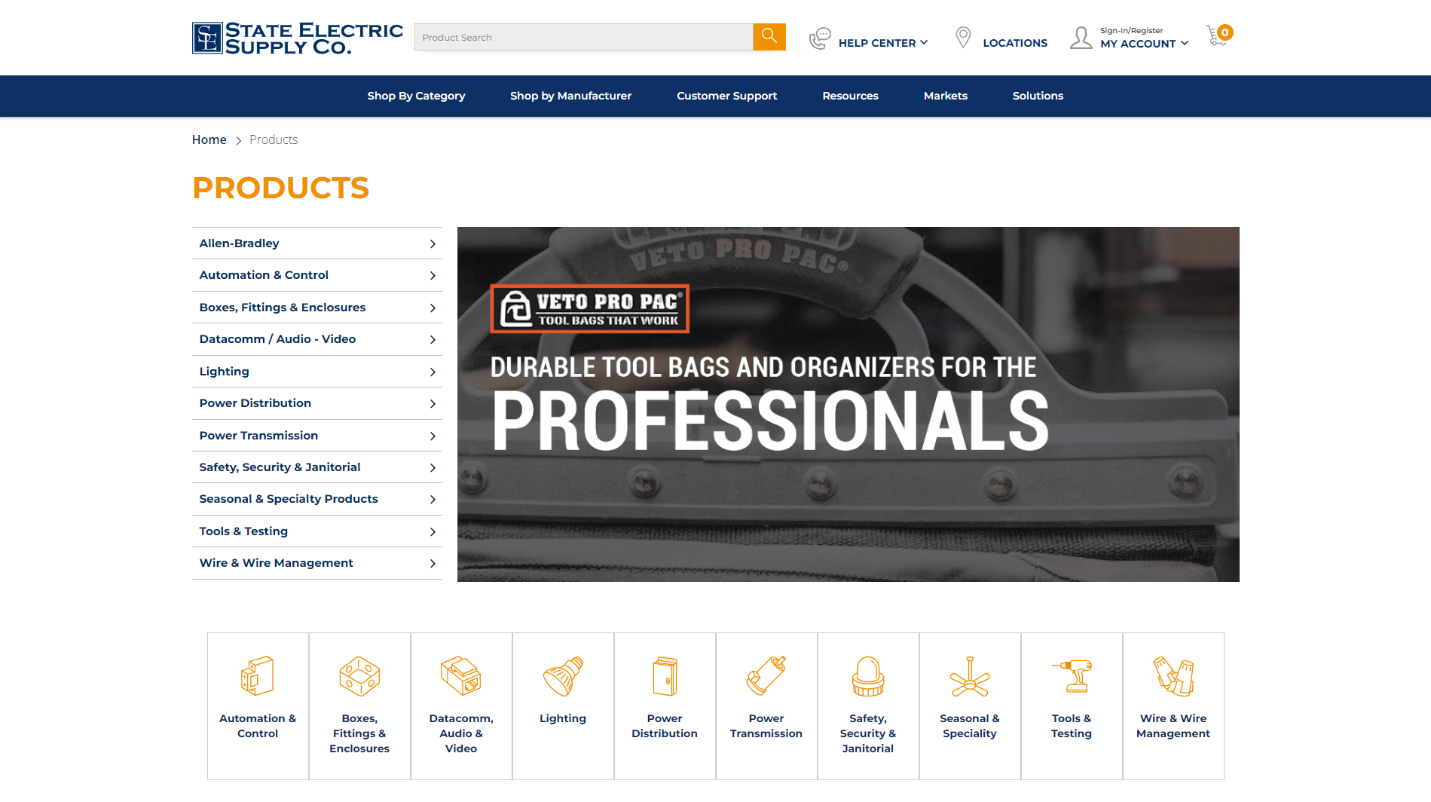This screenshot has width=1431, height=802.
Task: Go to Home via breadcrumb link
Action: tap(209, 139)
